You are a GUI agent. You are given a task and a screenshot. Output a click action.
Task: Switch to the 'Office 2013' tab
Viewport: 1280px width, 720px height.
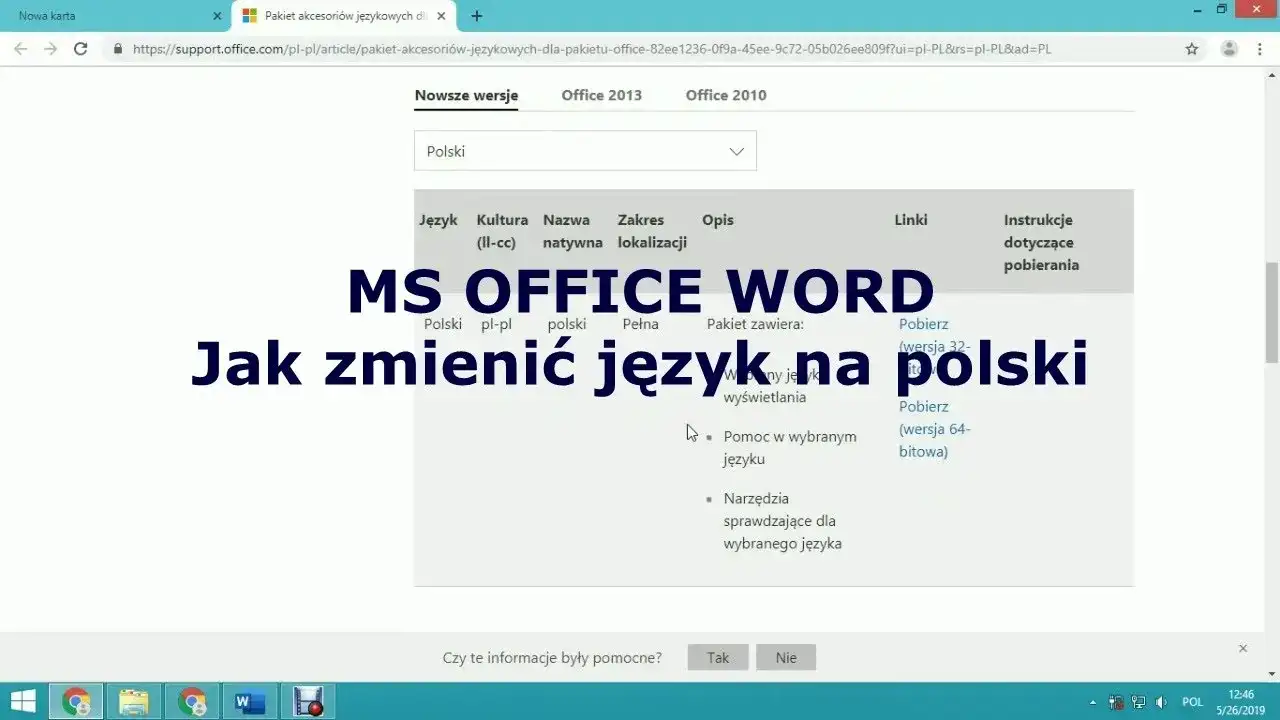(601, 95)
